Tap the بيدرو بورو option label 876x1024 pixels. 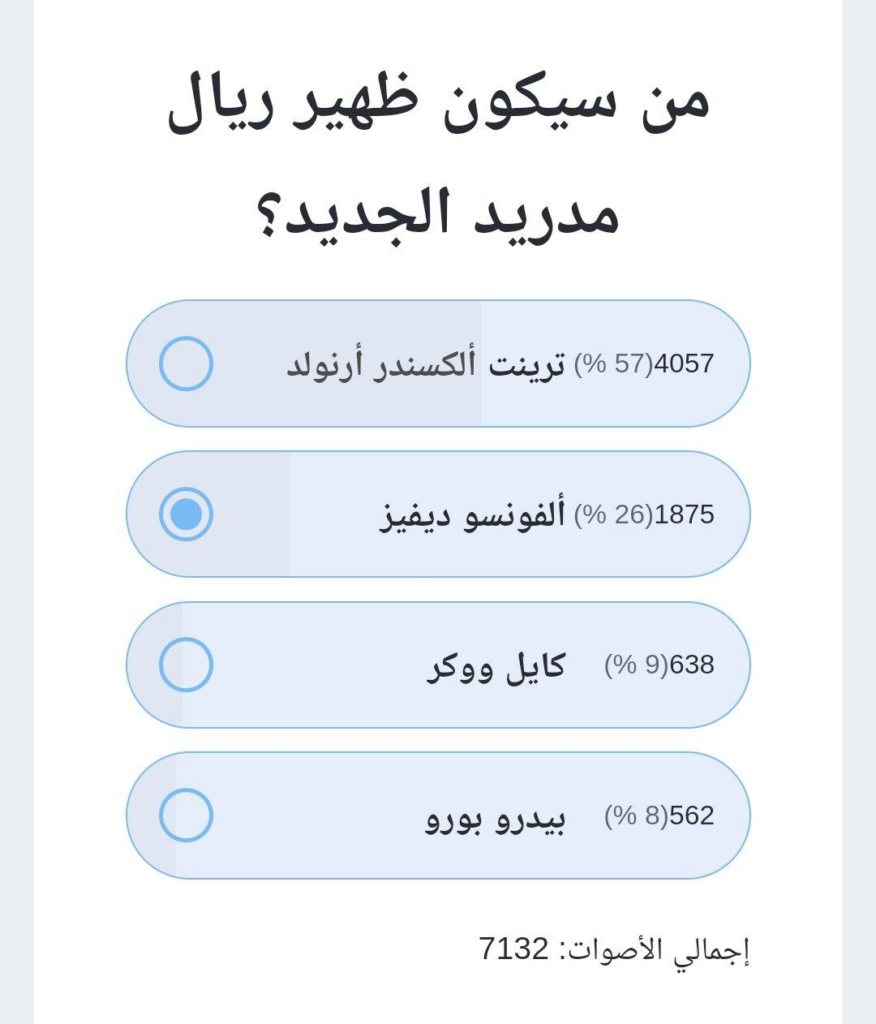496,817
